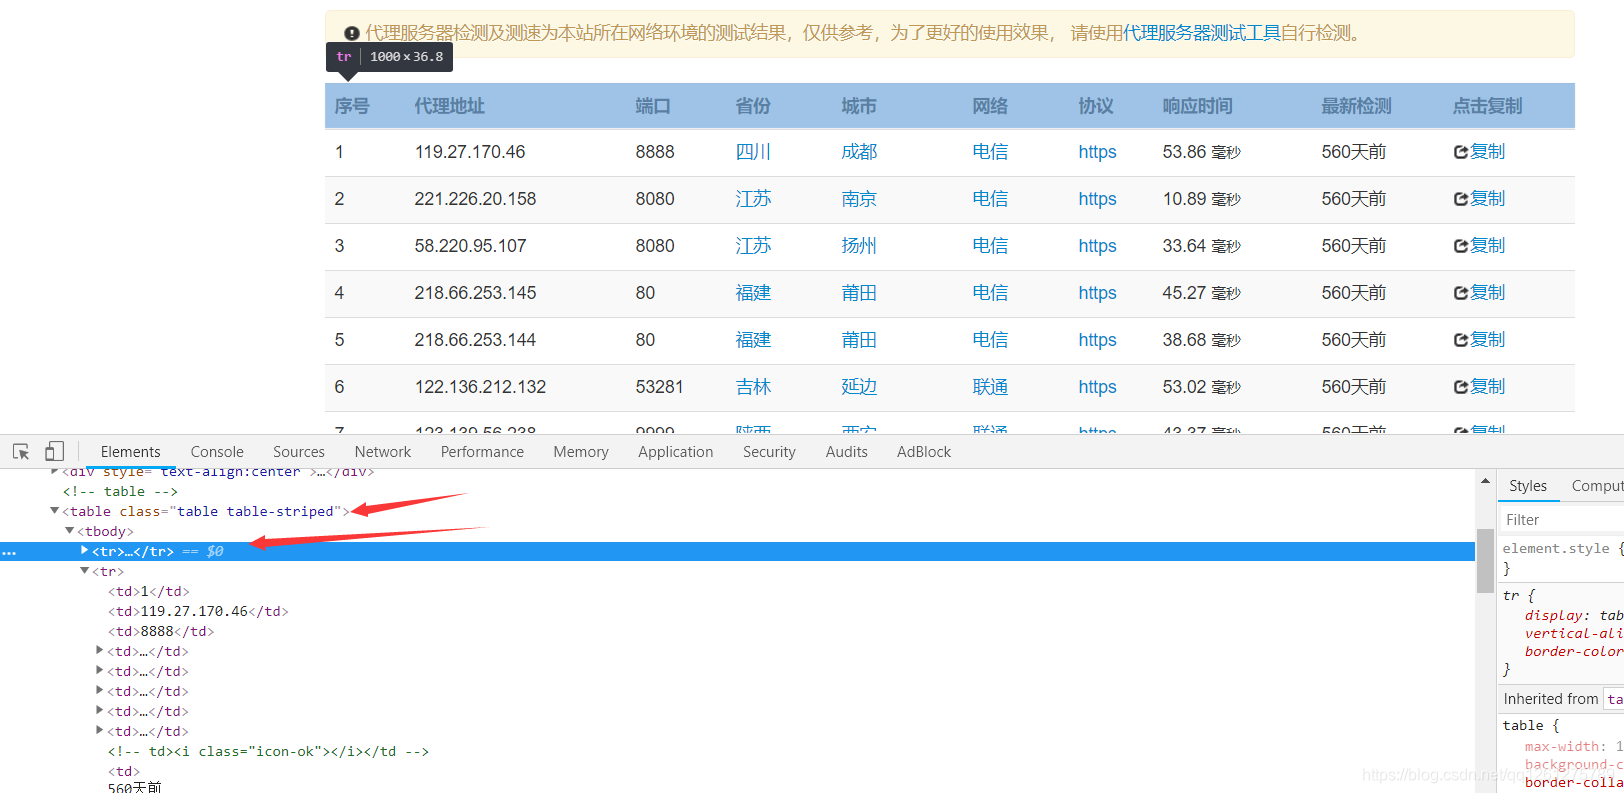Click the 延边 city link
The height and width of the screenshot is (793, 1624).
click(x=859, y=387)
